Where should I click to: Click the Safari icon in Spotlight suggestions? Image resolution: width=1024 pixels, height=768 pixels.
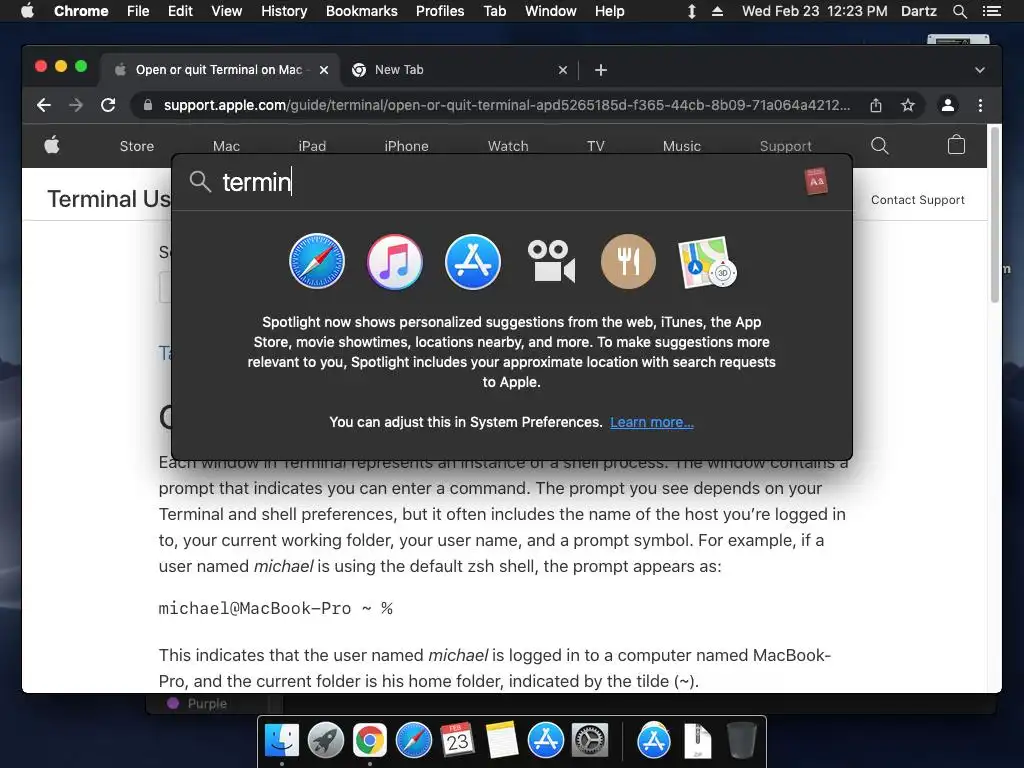pyautogui.click(x=317, y=261)
